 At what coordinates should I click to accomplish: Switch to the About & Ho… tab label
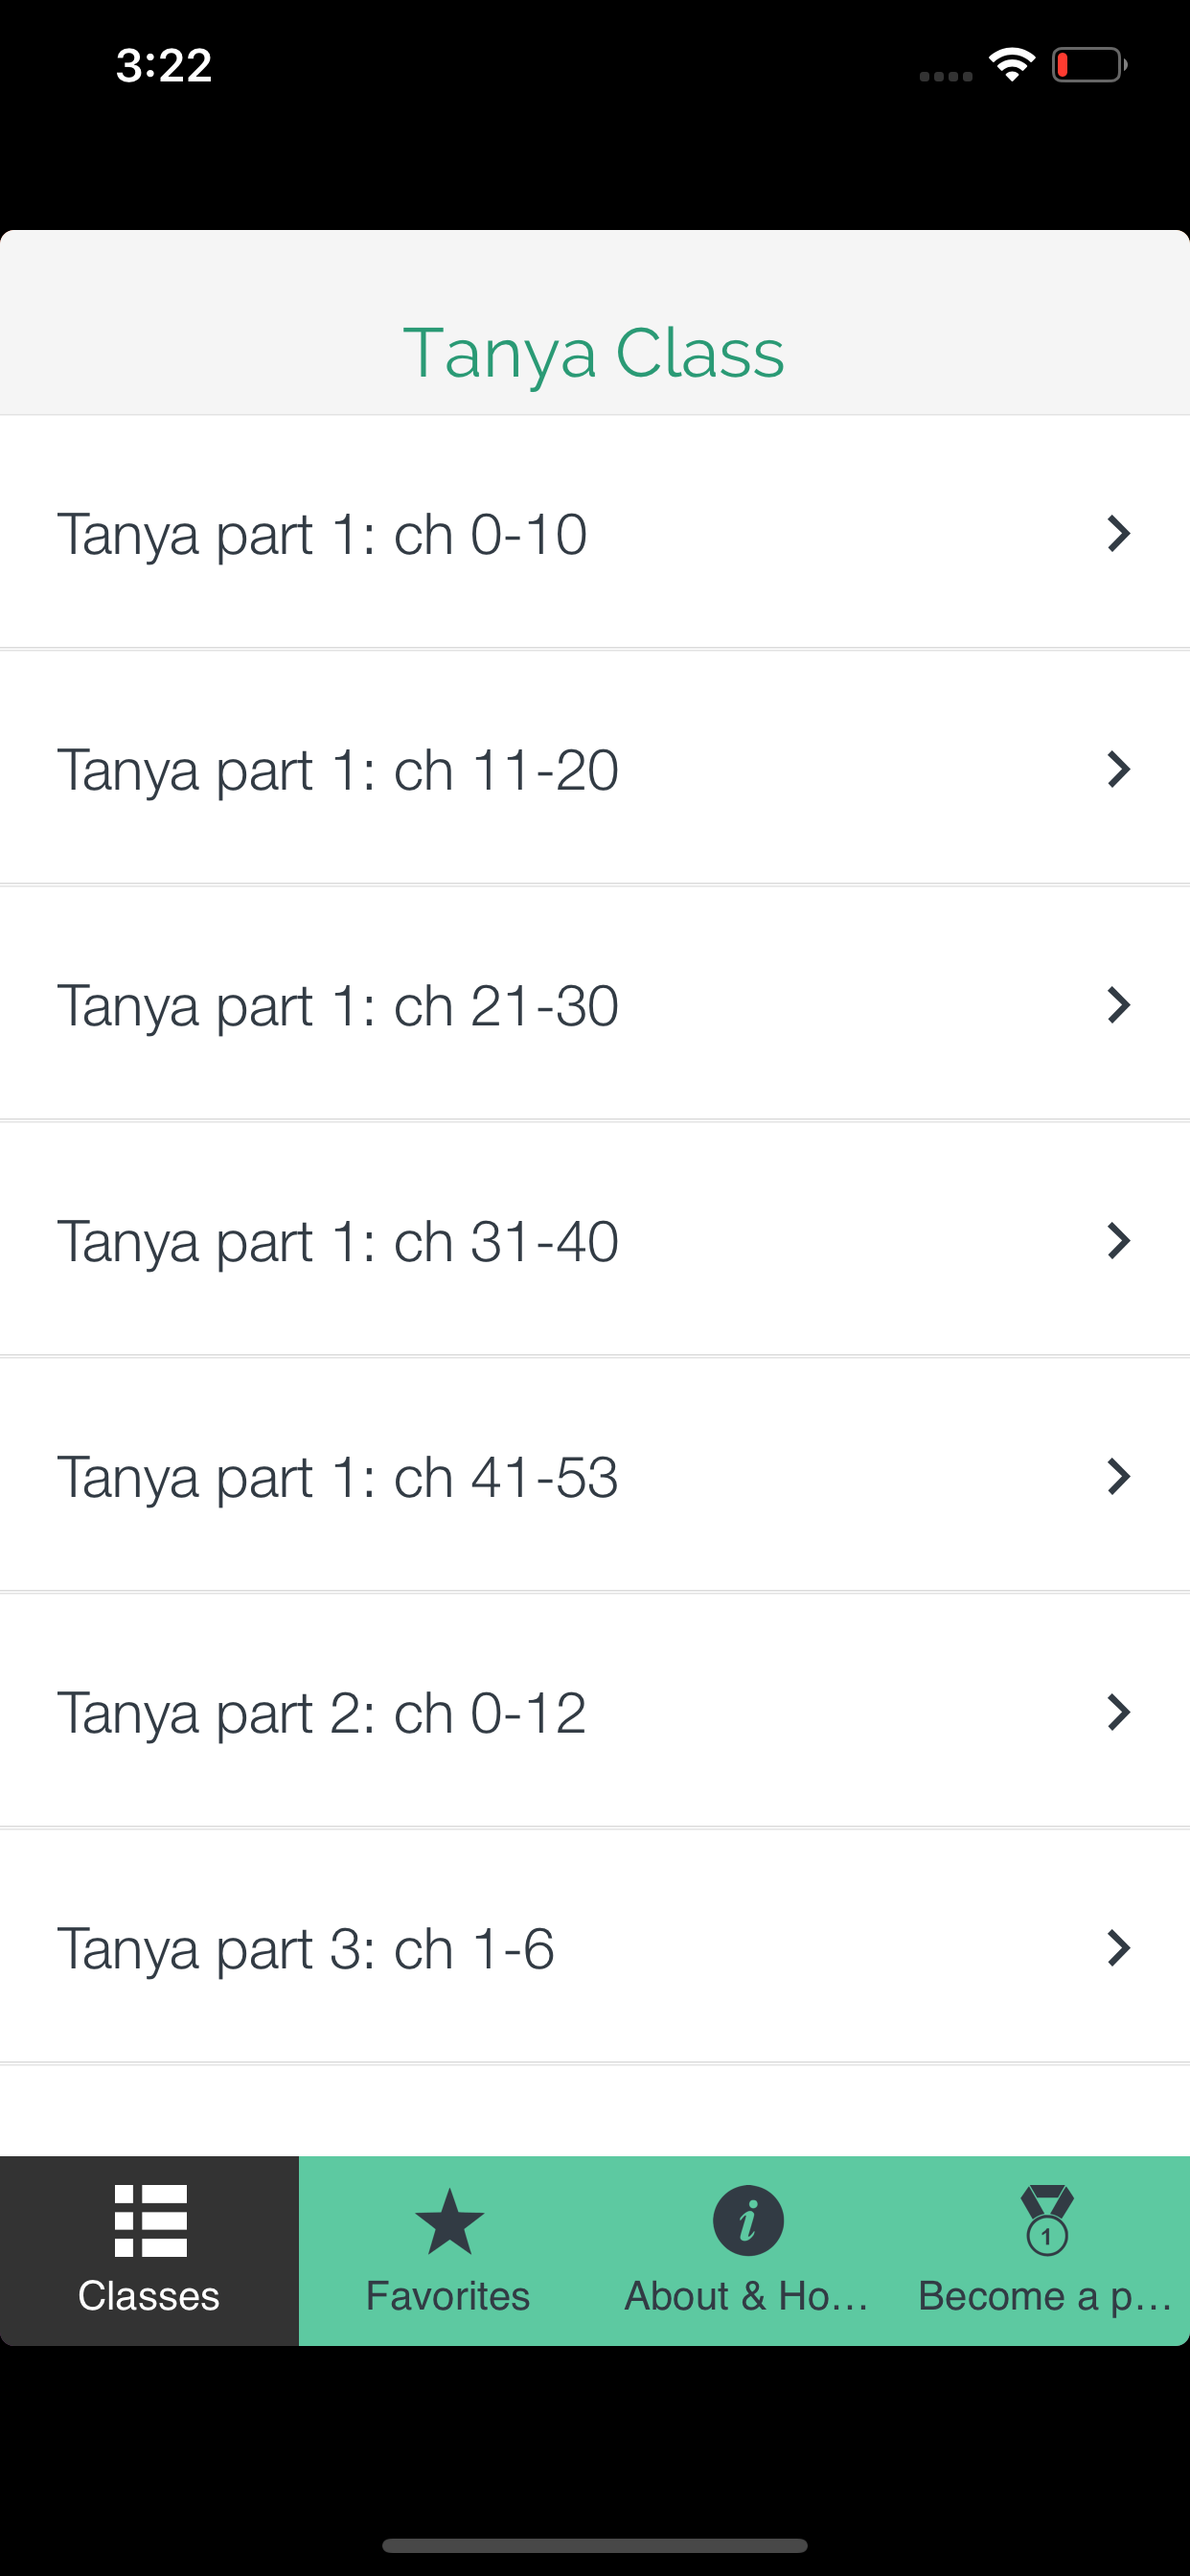tap(746, 2296)
